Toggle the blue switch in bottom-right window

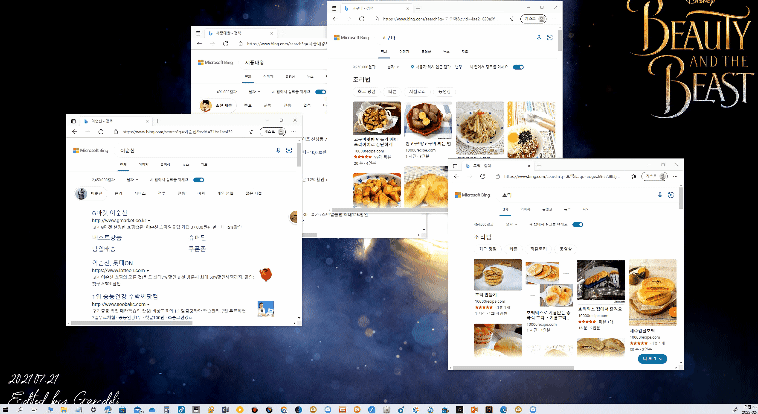click(x=577, y=224)
